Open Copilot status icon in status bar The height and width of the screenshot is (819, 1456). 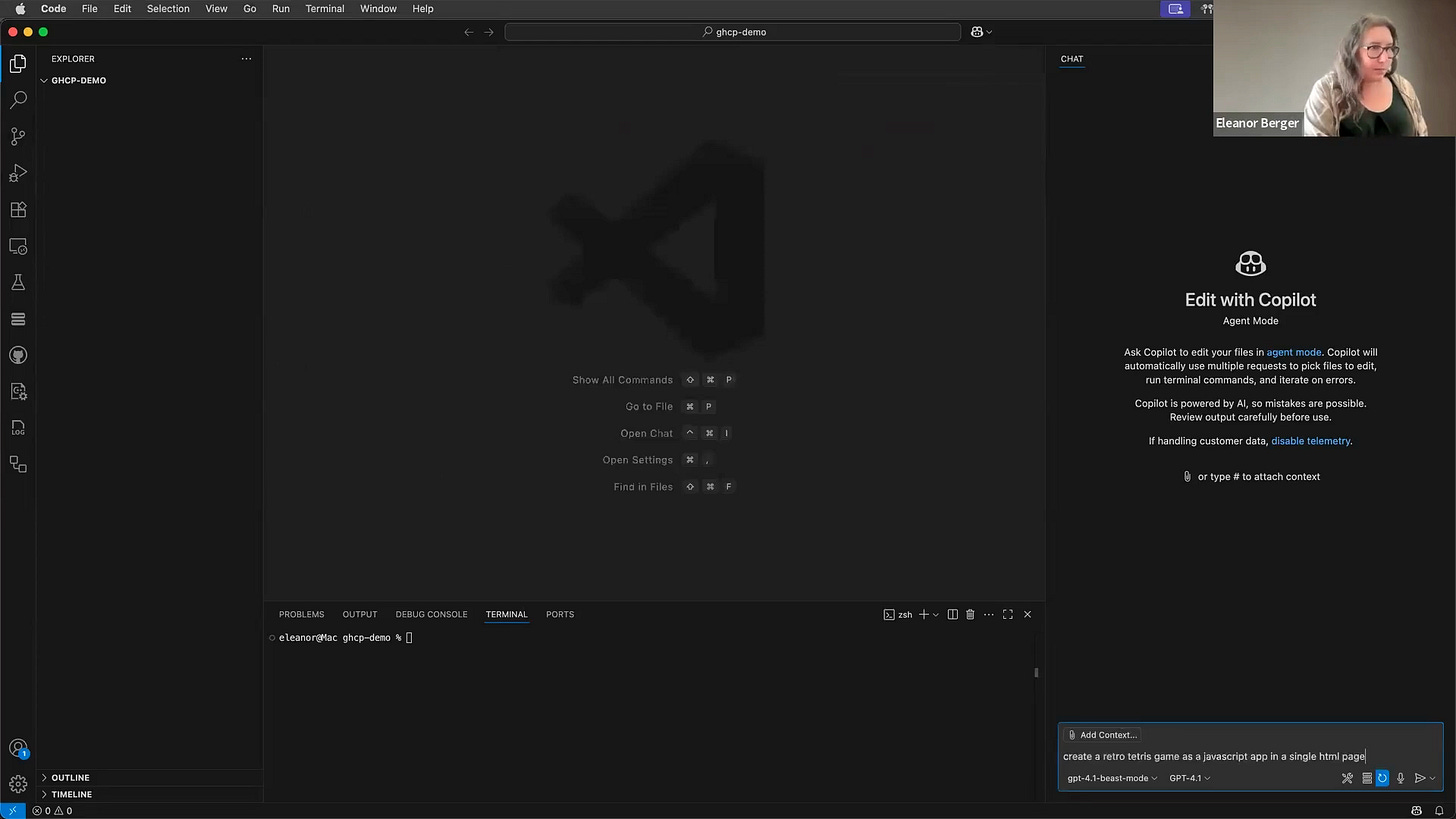tap(1416, 811)
